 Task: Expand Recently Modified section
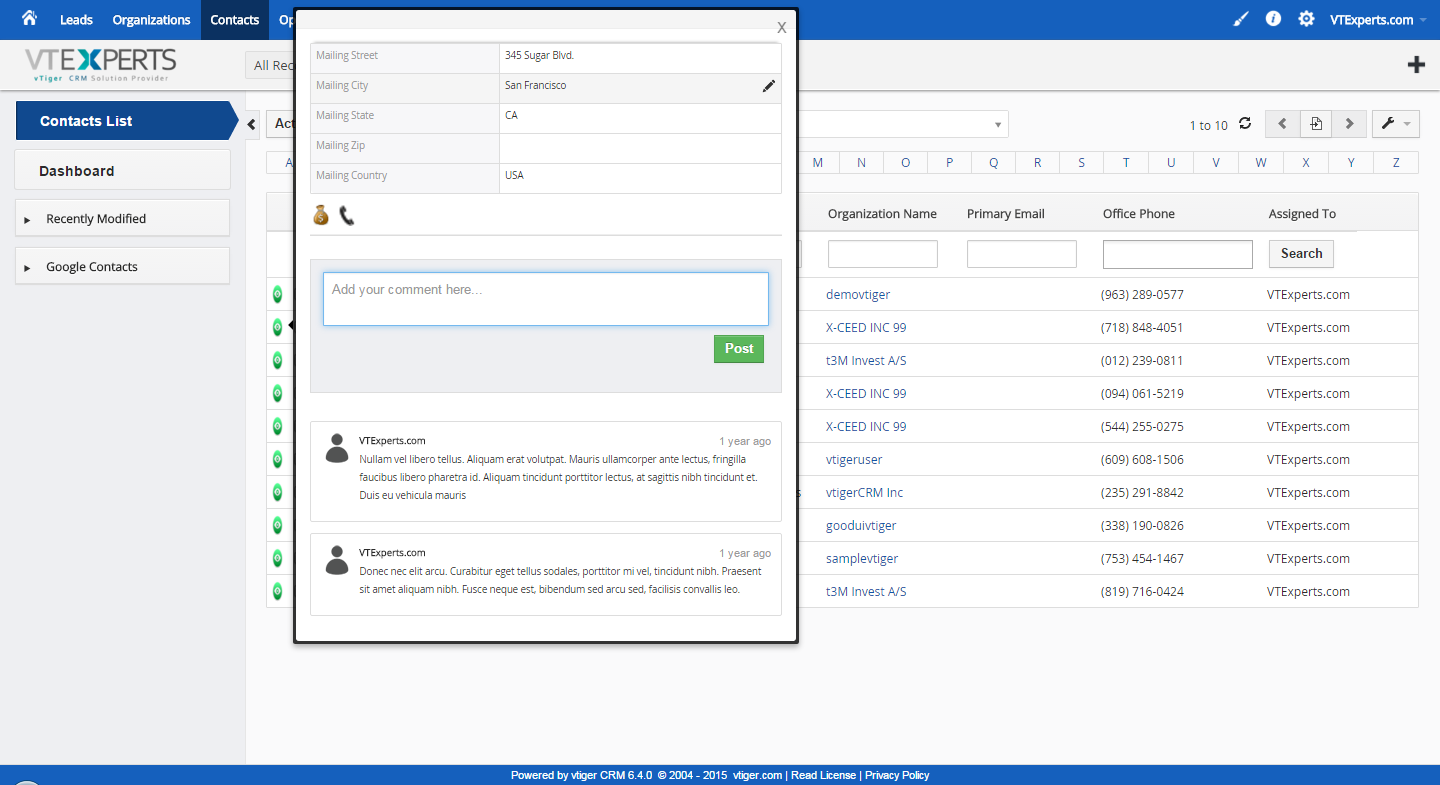pos(122,218)
